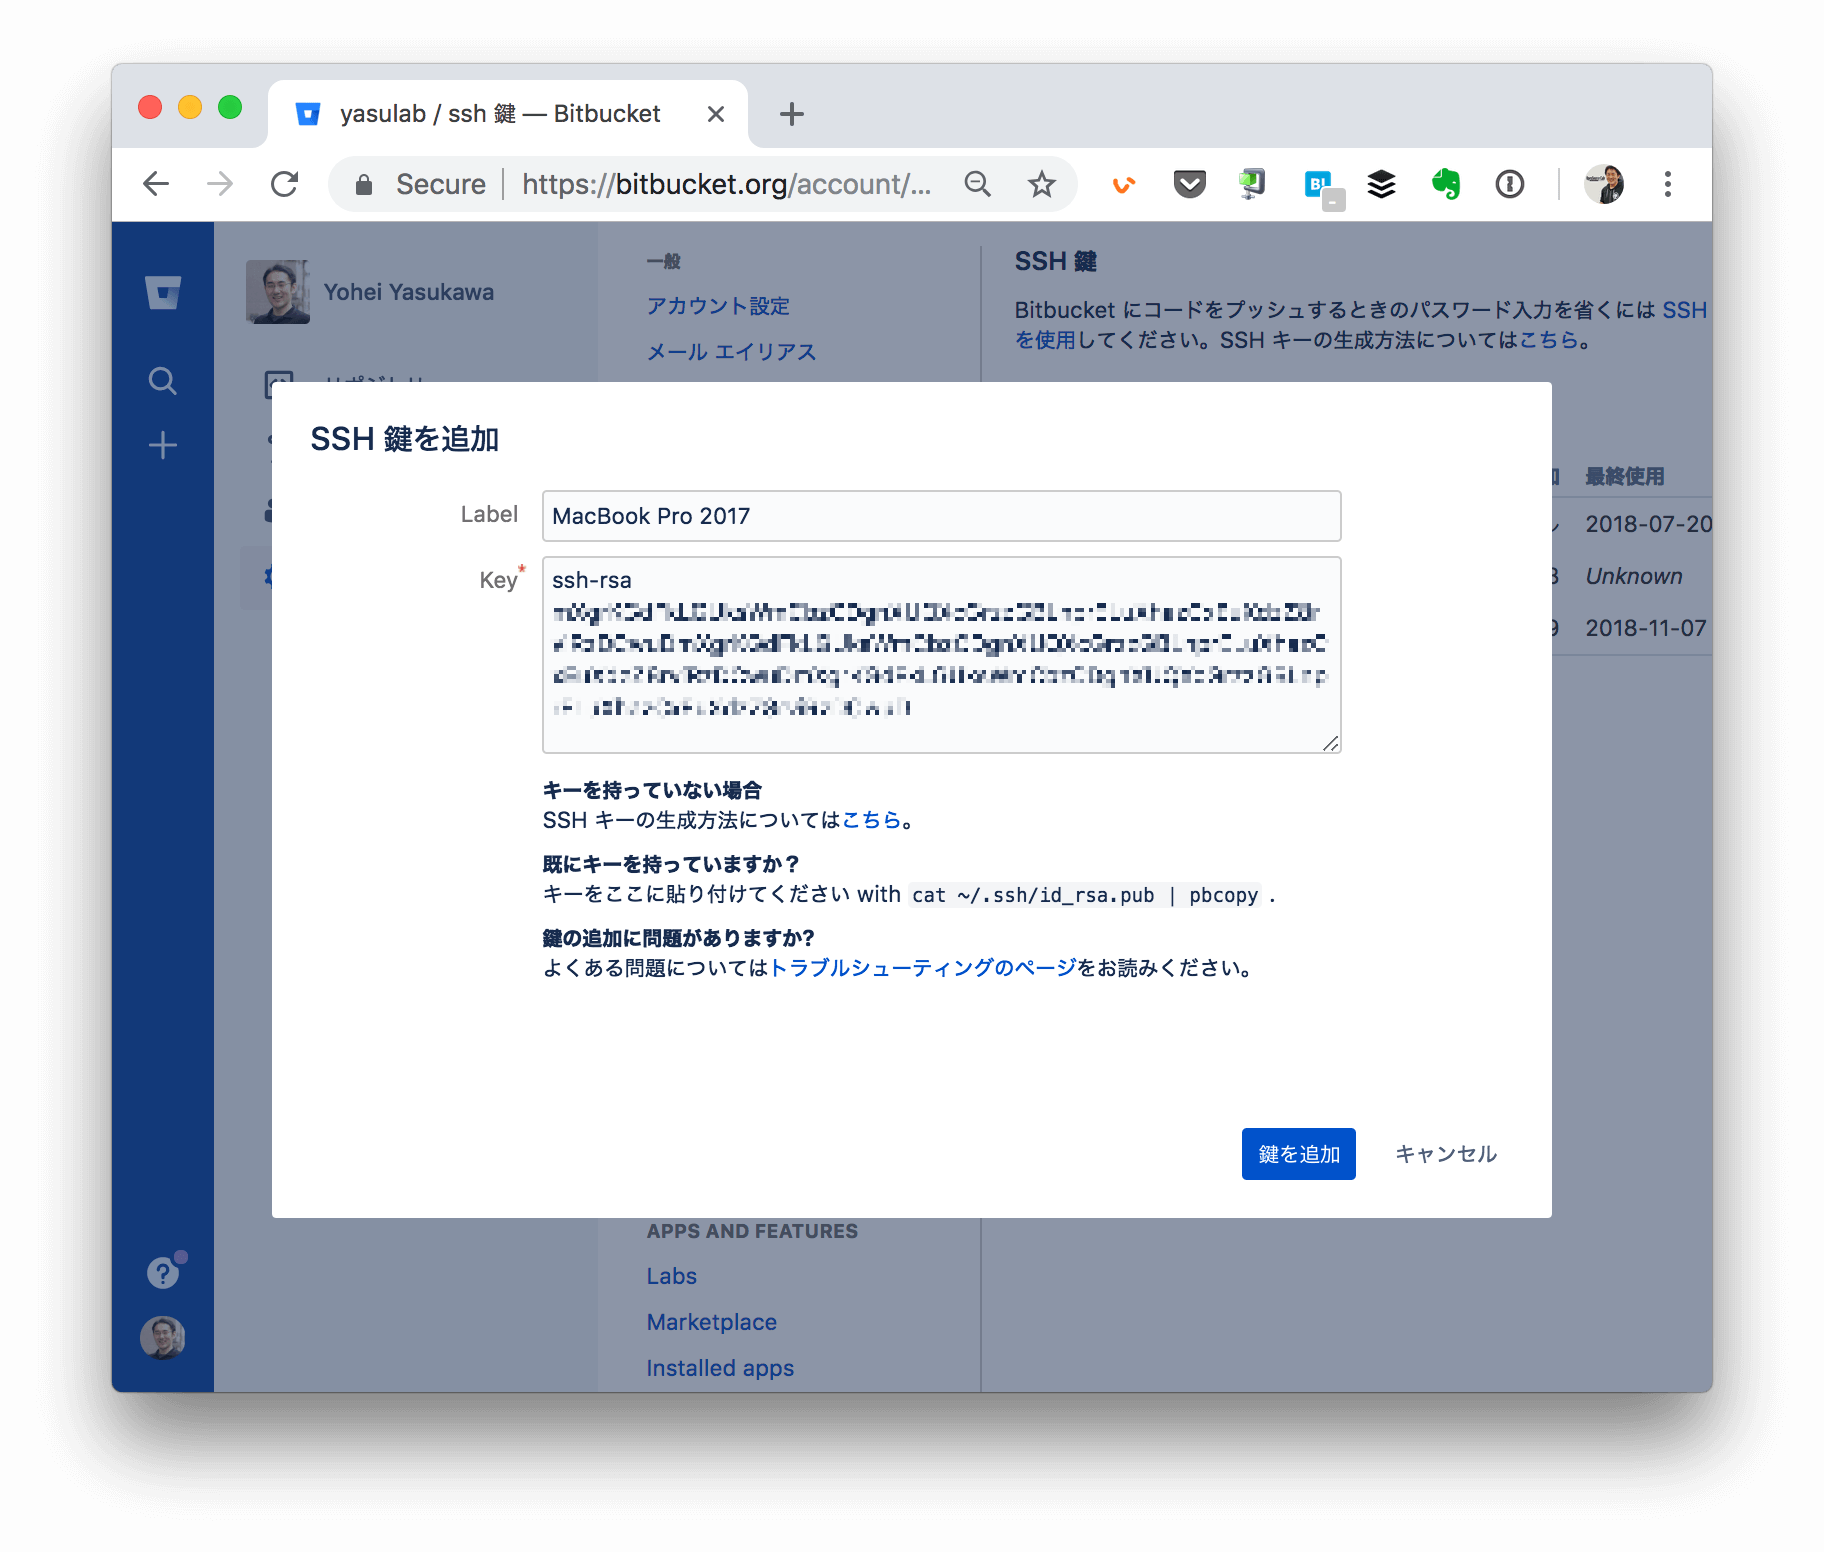Click the textarea resize handle
The width and height of the screenshot is (1824, 1552).
click(x=1330, y=743)
